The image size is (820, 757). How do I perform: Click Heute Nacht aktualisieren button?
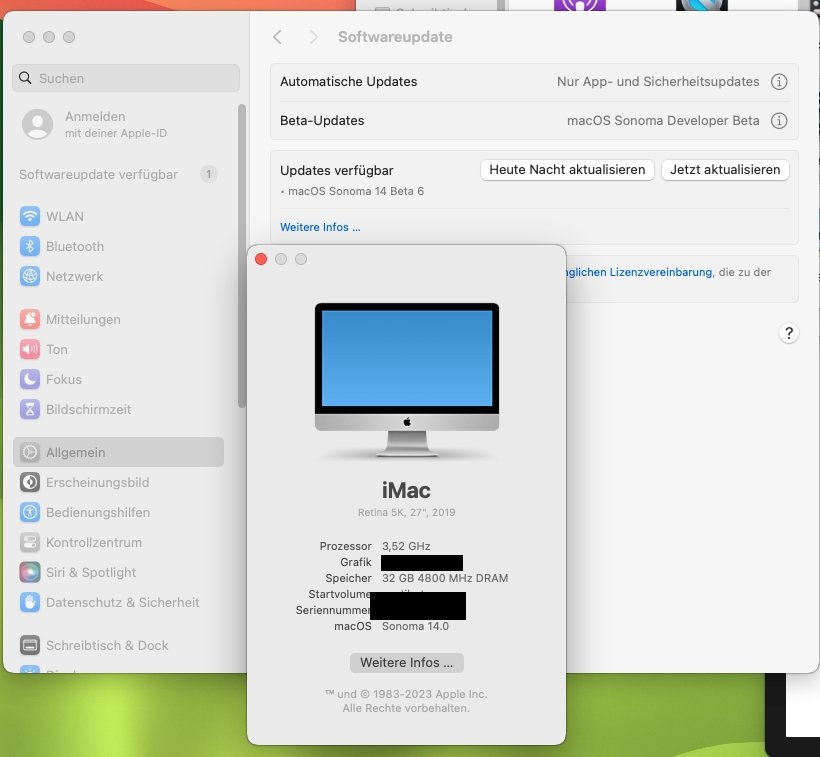pyautogui.click(x=567, y=170)
